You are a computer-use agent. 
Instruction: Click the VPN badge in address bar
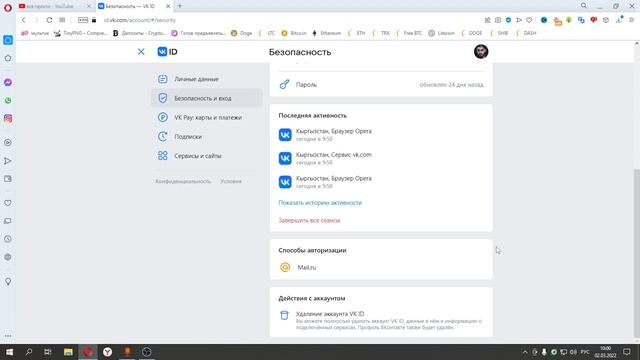tap(83, 20)
